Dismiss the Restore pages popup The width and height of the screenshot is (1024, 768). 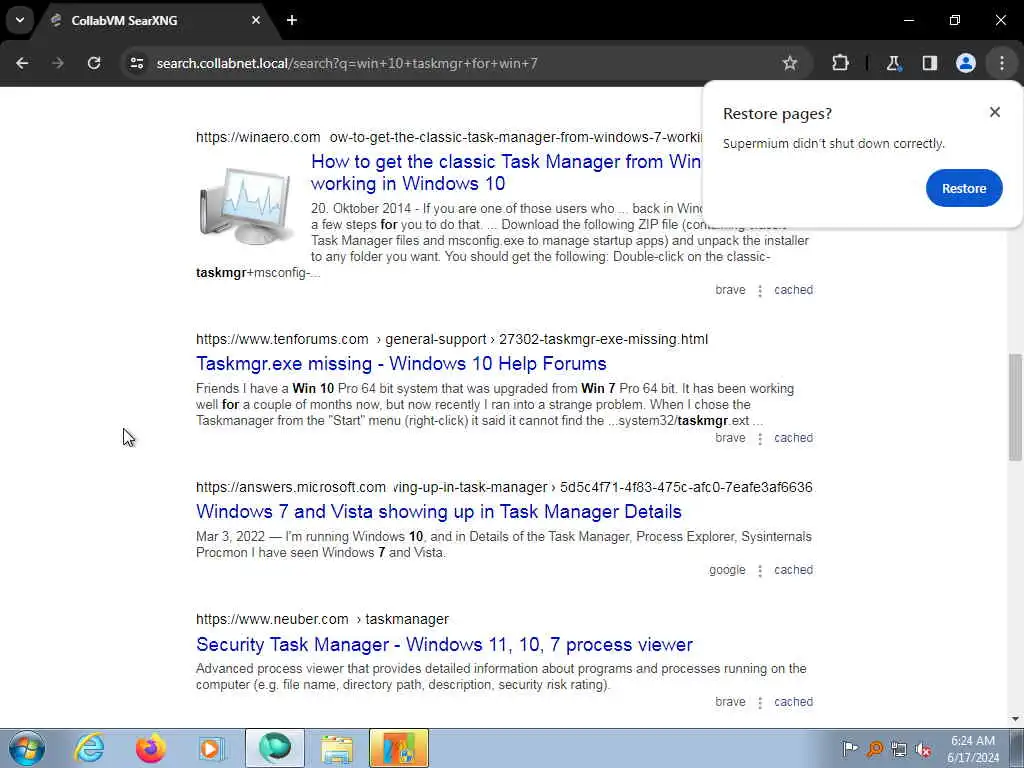point(995,112)
